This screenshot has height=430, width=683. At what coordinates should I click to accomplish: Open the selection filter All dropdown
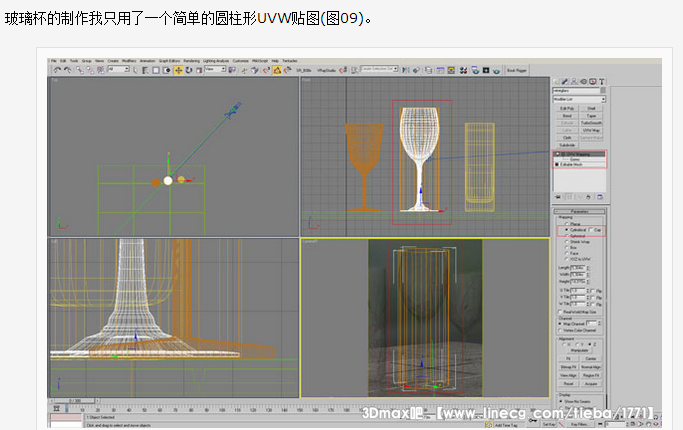click(118, 69)
